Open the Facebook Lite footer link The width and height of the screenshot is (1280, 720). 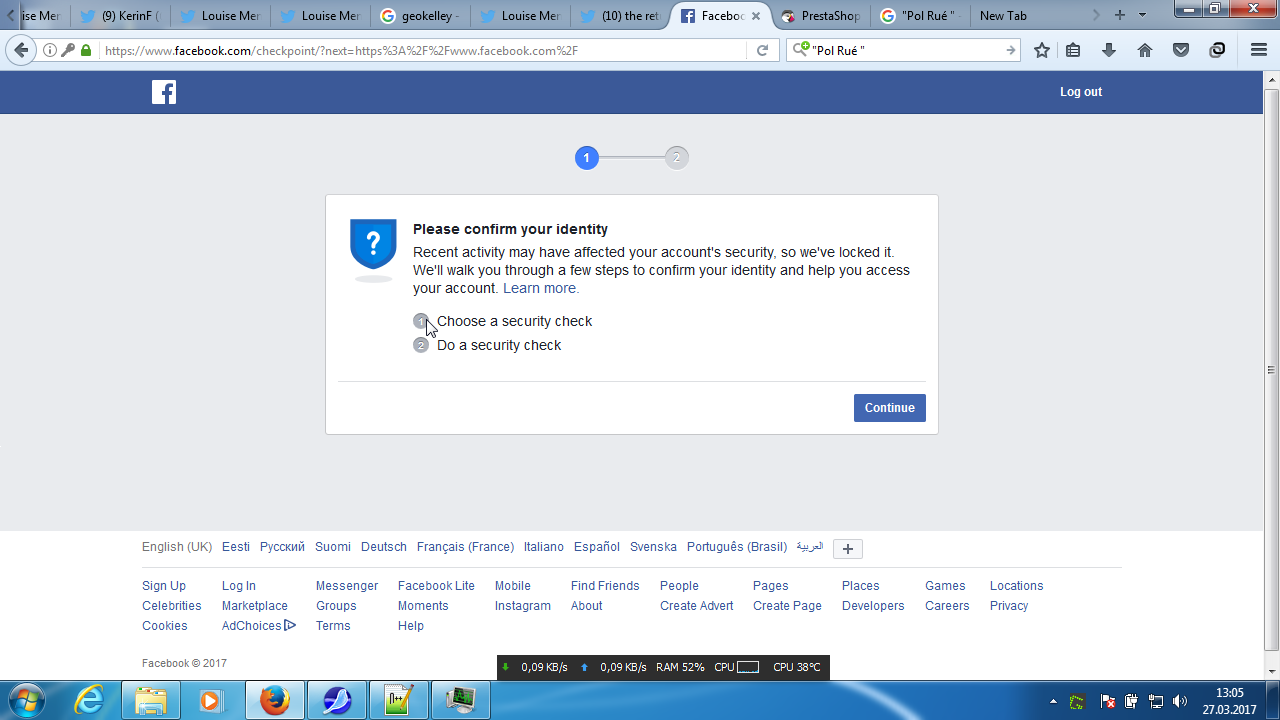436,586
